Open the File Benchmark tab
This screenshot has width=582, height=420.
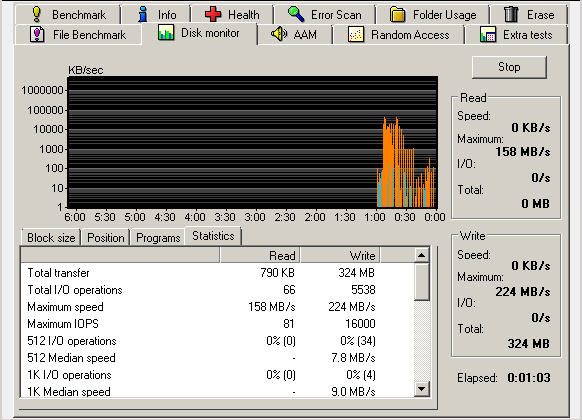point(78,35)
